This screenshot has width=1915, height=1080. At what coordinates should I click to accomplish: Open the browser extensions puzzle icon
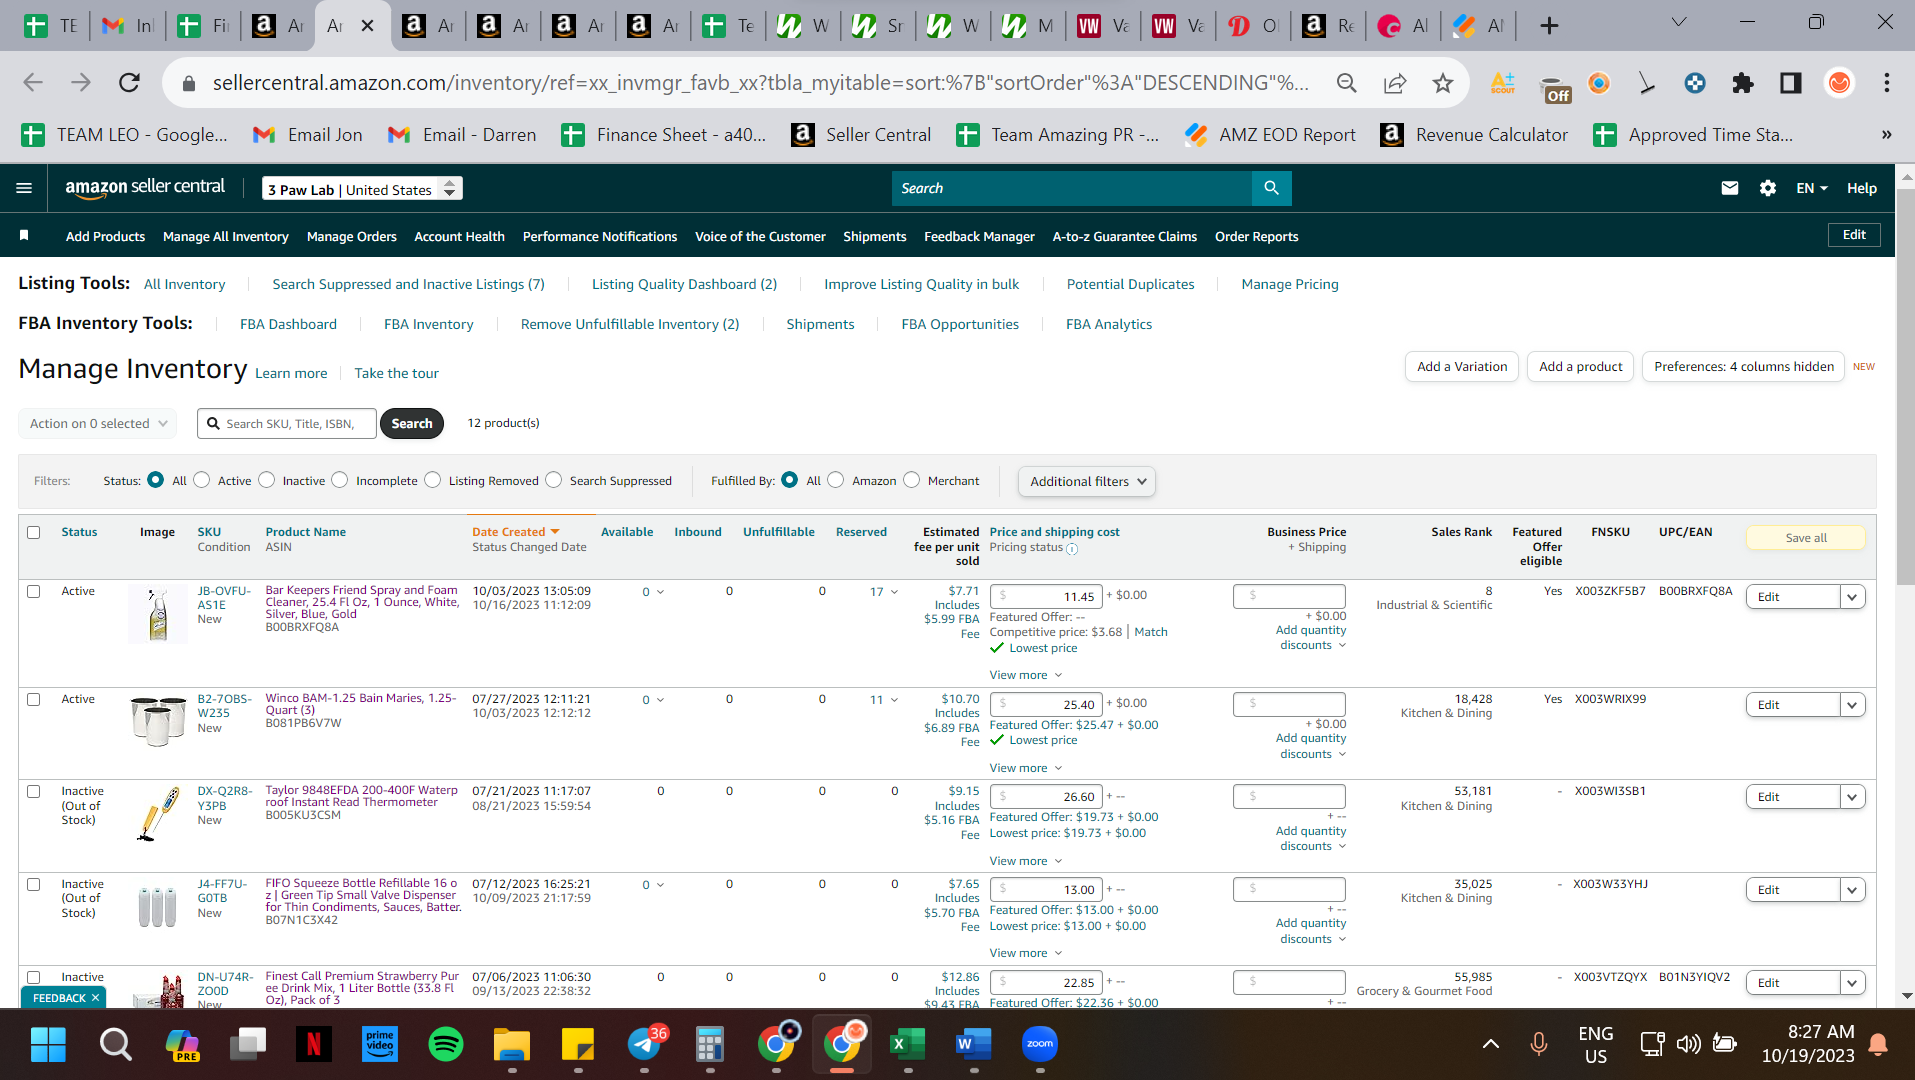click(1742, 83)
